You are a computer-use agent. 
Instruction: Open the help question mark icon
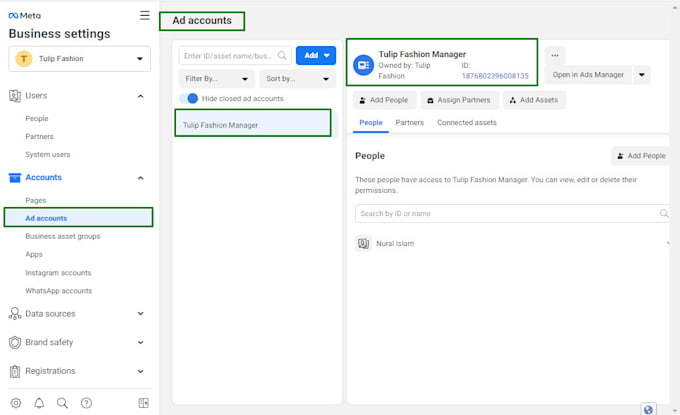(86, 403)
